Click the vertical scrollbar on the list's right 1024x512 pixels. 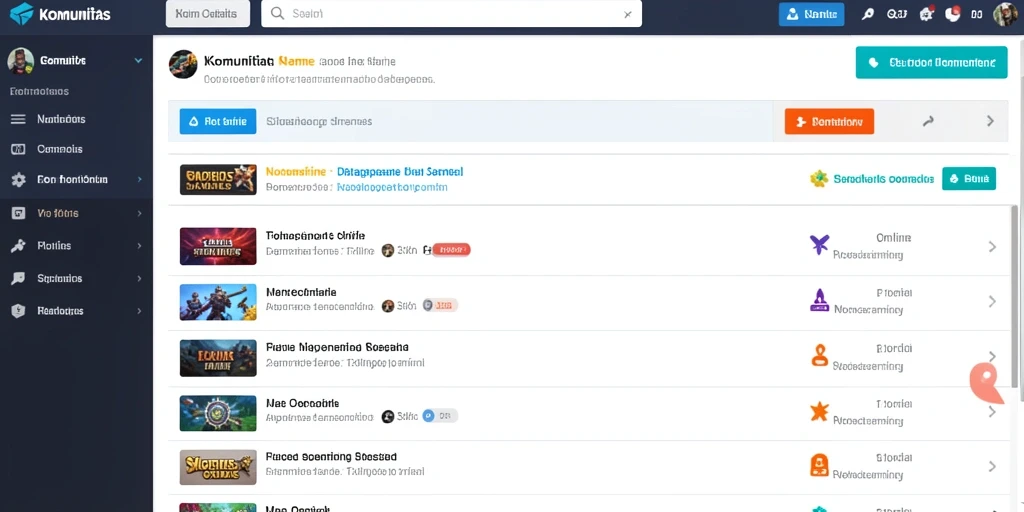point(1014,296)
